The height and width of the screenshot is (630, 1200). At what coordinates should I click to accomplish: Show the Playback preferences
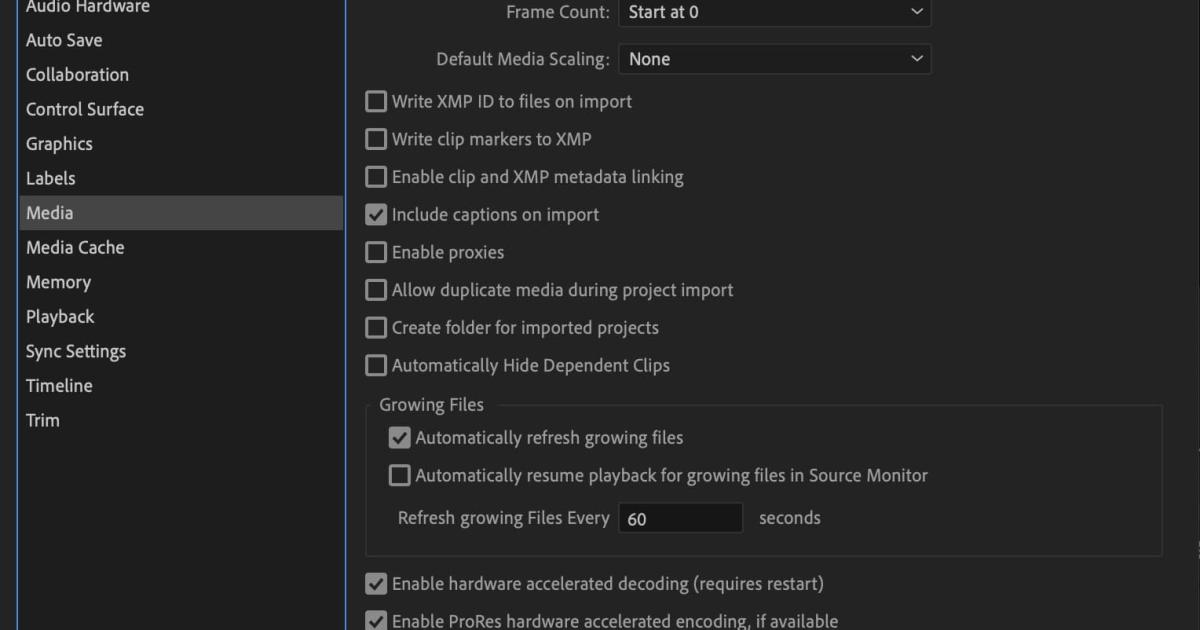tap(60, 317)
